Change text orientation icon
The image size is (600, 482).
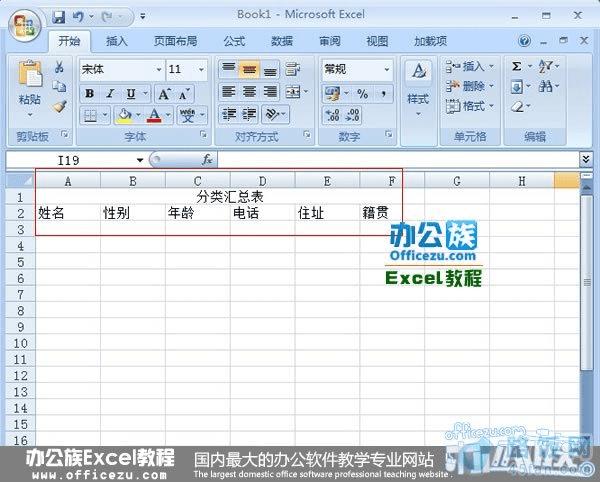click(272, 114)
